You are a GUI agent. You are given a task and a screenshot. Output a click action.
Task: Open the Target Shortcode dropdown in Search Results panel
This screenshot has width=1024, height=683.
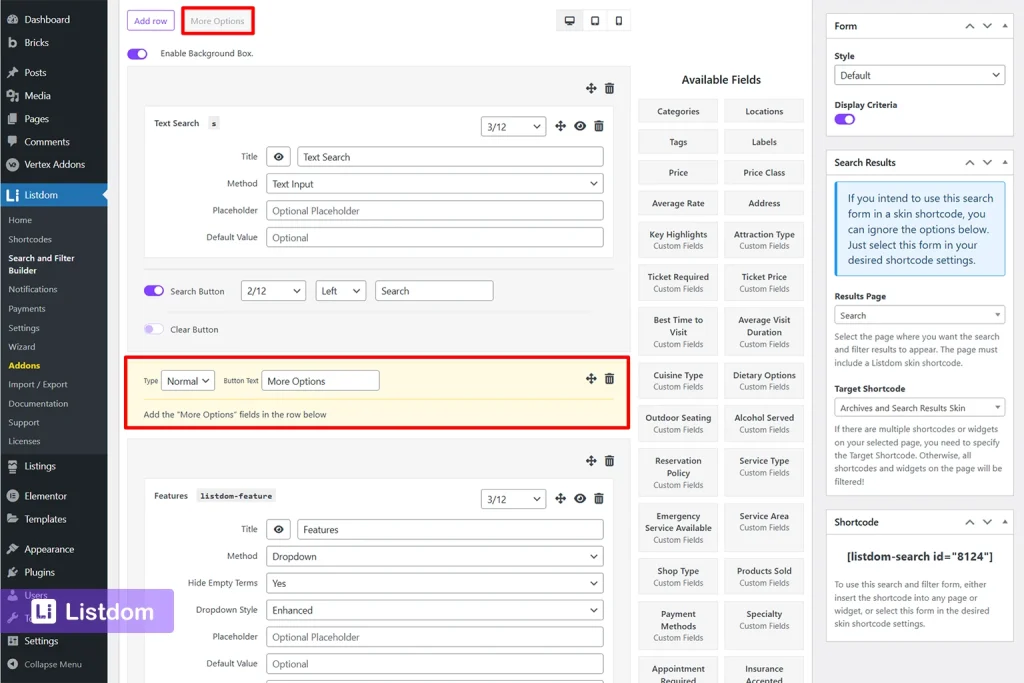918,408
